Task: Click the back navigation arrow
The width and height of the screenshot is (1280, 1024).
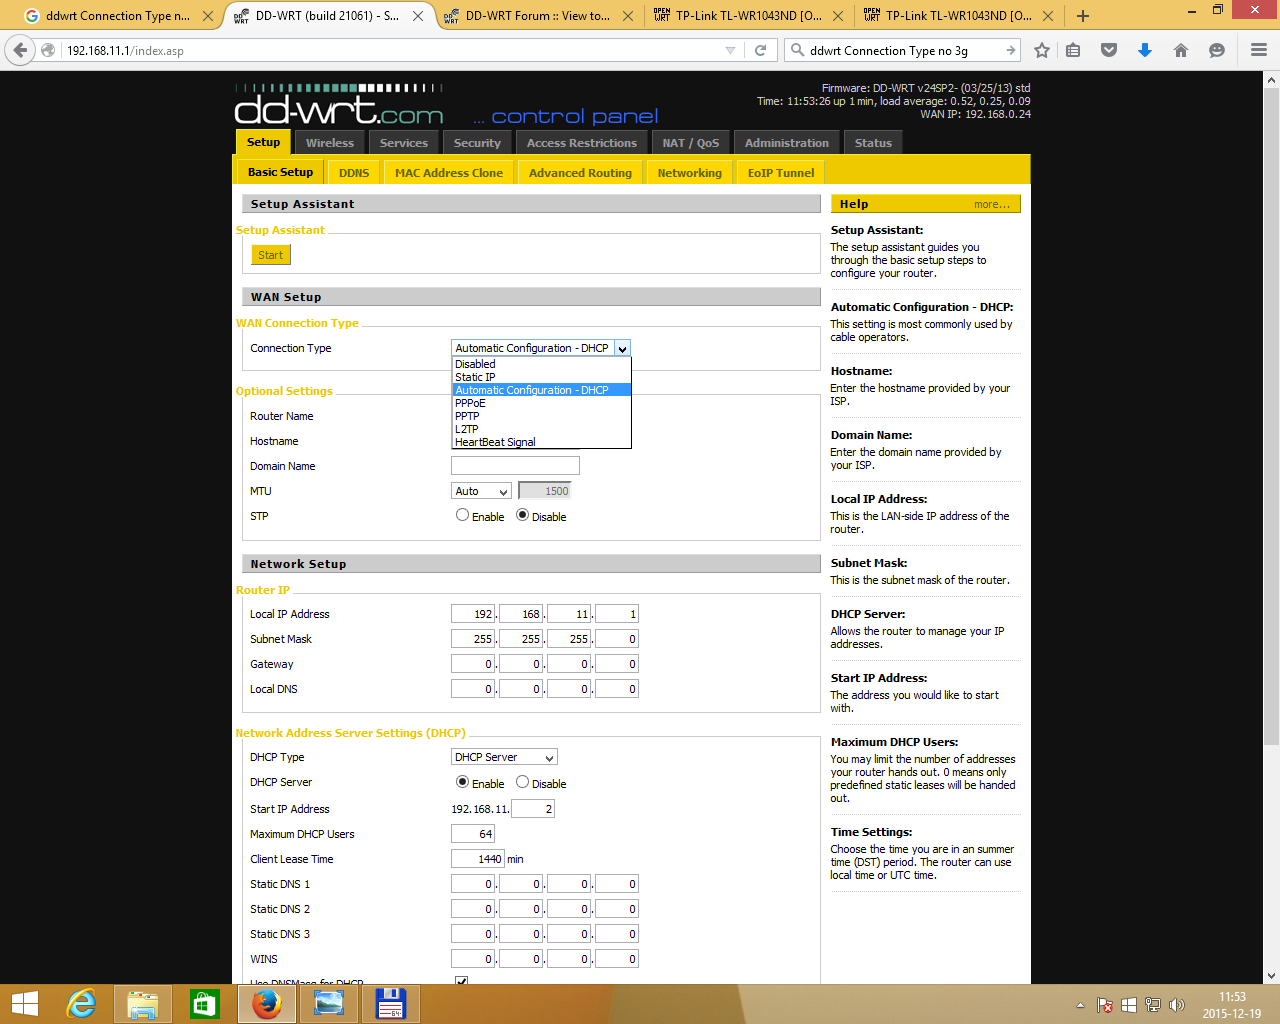Action: 20,50
